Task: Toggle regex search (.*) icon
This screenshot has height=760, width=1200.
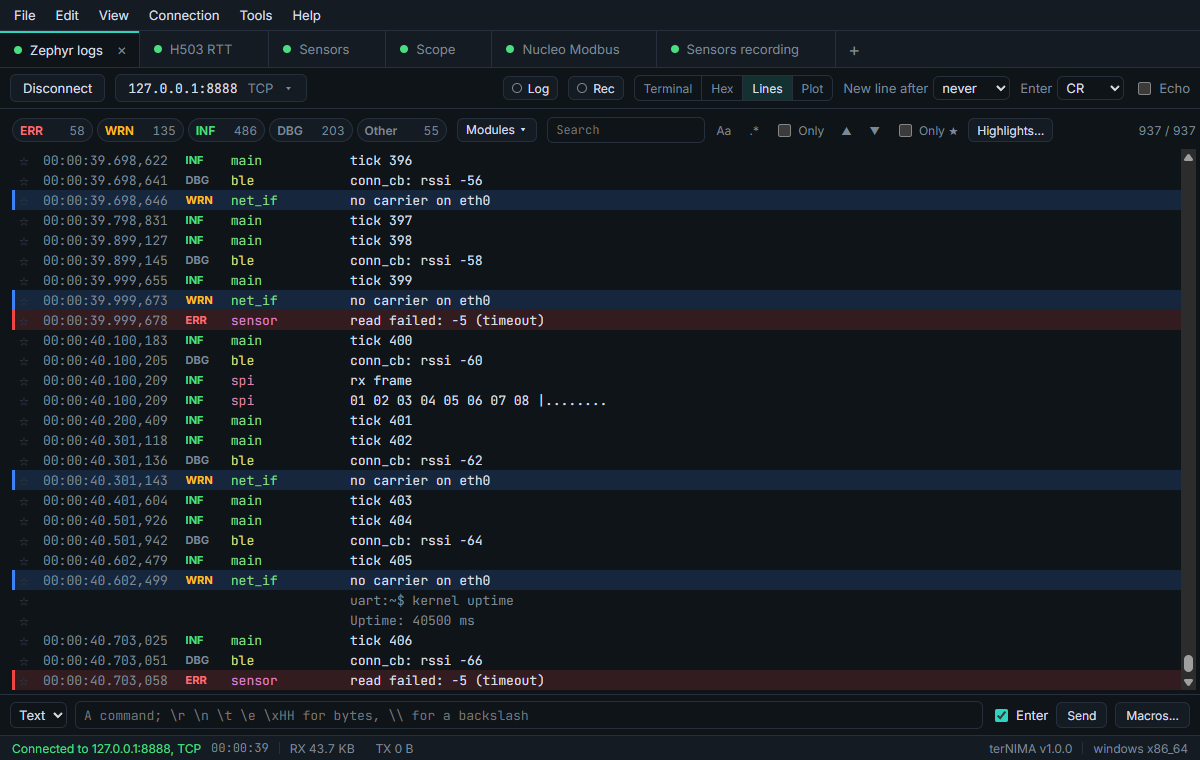Action: [x=754, y=131]
